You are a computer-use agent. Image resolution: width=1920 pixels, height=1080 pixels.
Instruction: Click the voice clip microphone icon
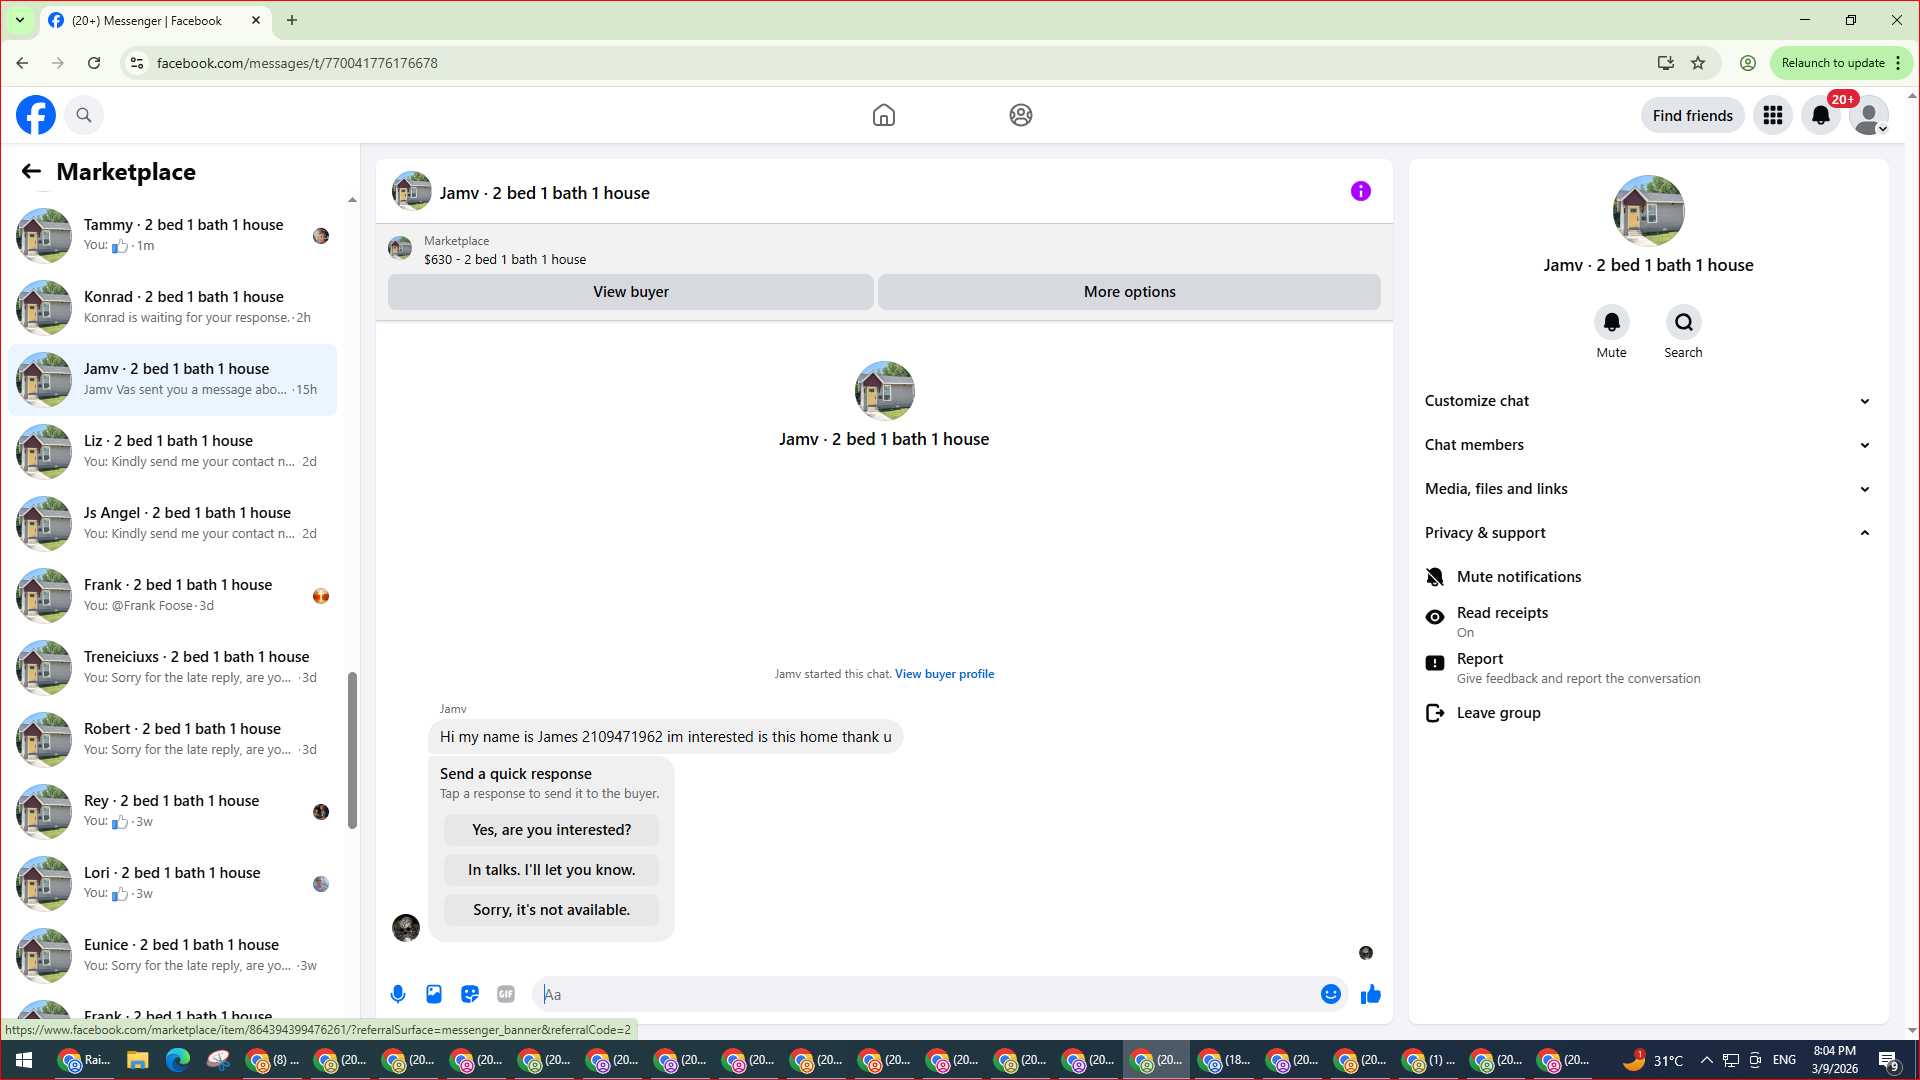(x=398, y=994)
